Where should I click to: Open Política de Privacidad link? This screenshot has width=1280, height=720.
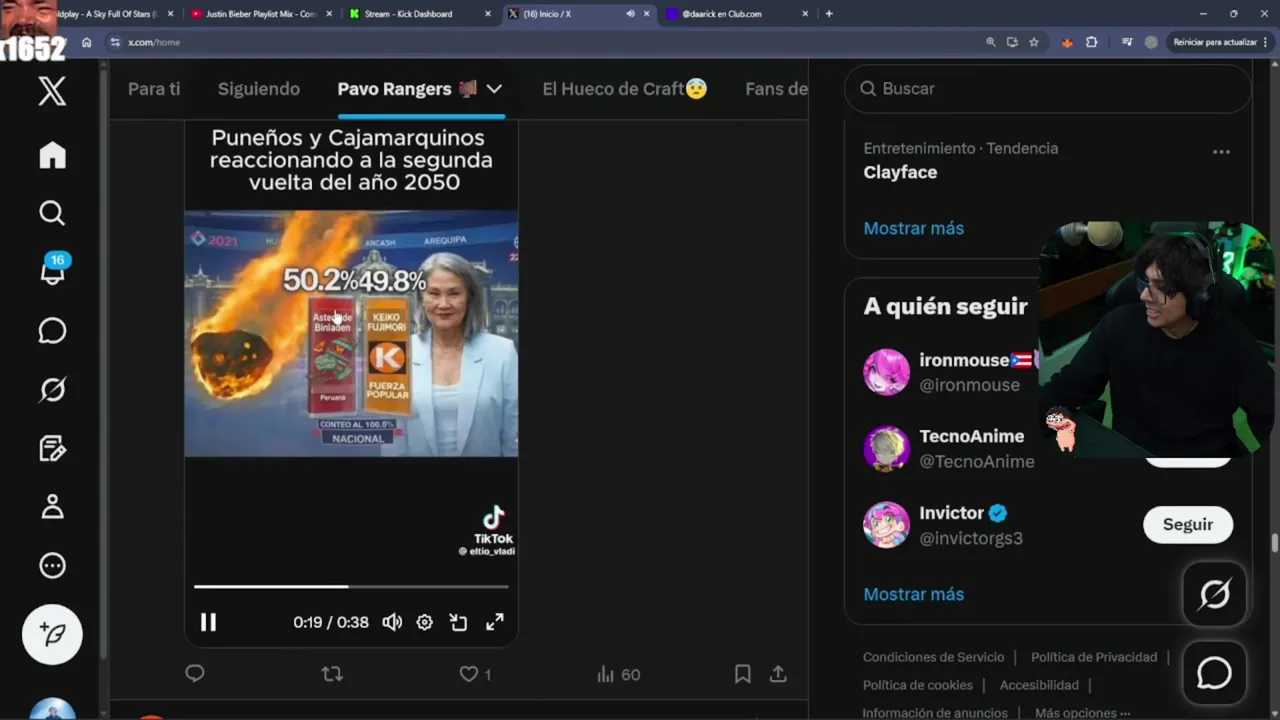click(1094, 657)
